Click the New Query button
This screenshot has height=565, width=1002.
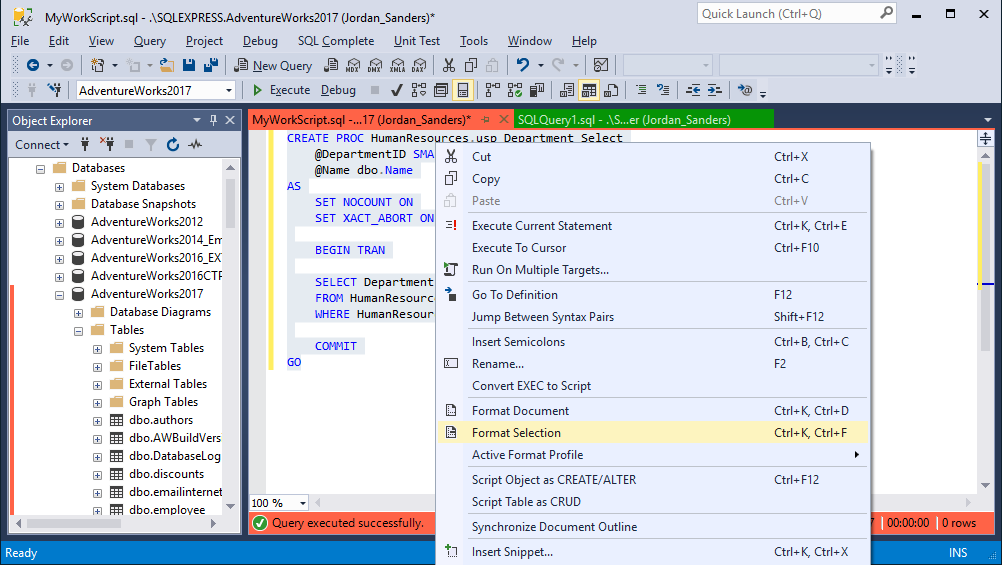tap(274, 65)
